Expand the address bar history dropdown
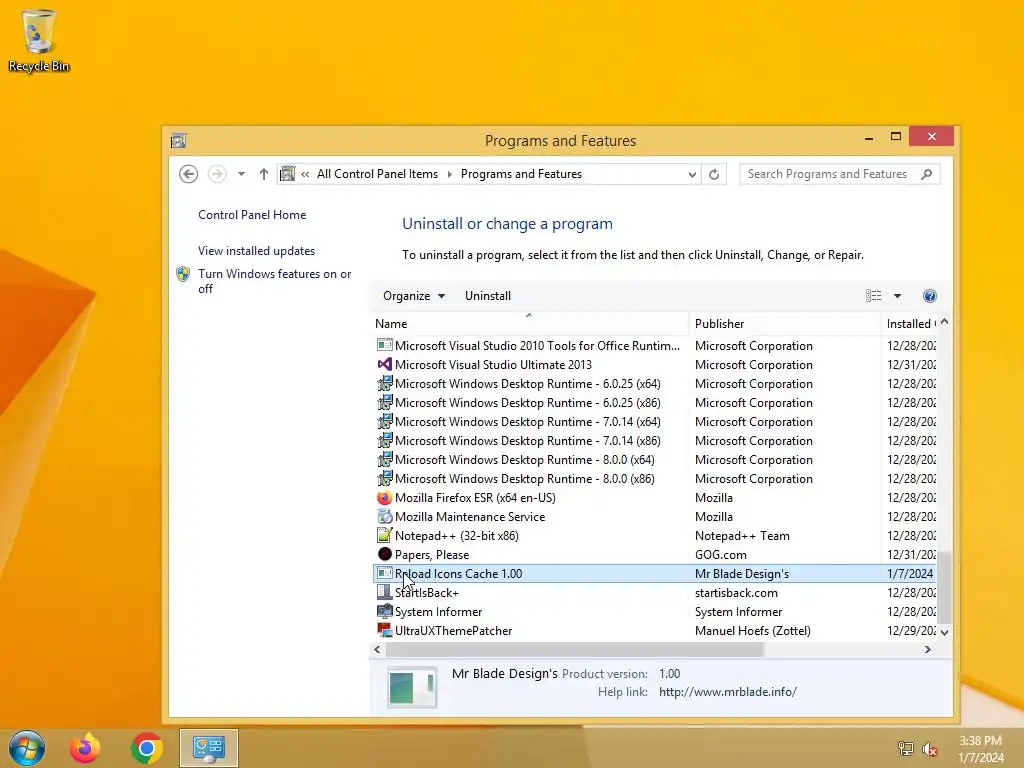The image size is (1024, 768). (692, 174)
